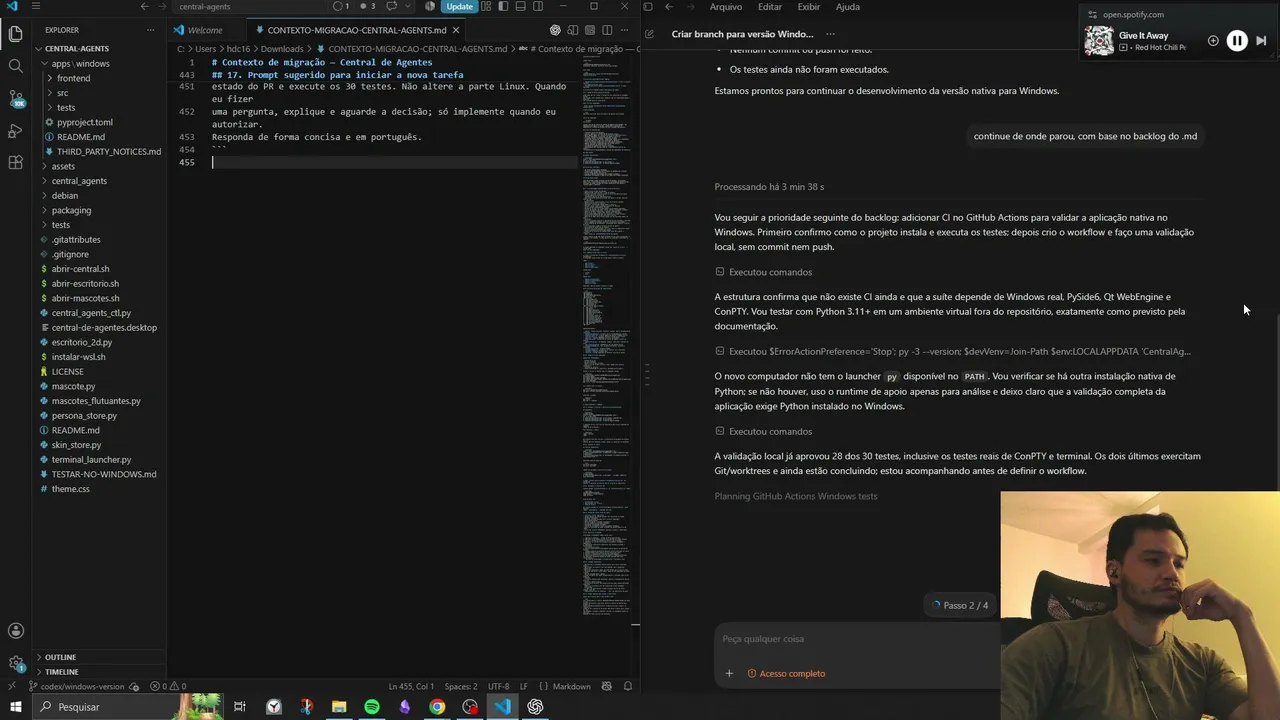Open the Exibir menu
Viewport: 1280px width, 720px height.
[x=809, y=7]
